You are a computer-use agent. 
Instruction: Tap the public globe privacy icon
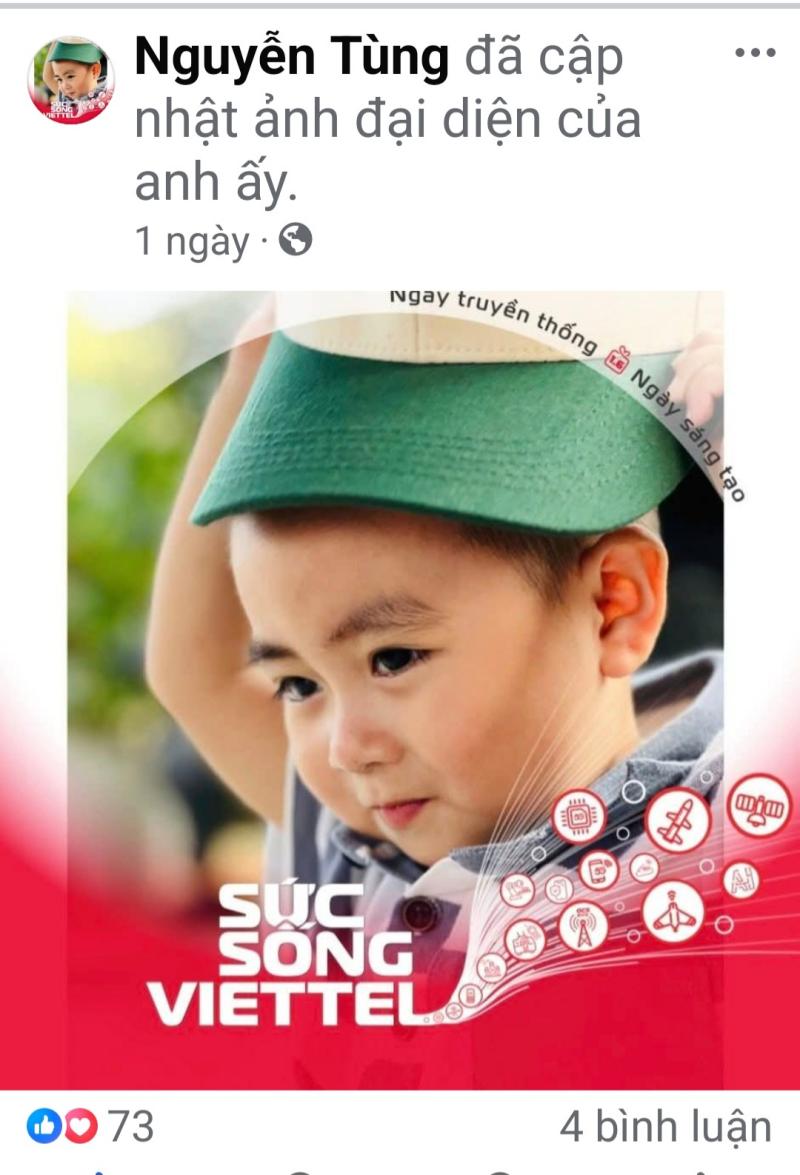(x=295, y=241)
